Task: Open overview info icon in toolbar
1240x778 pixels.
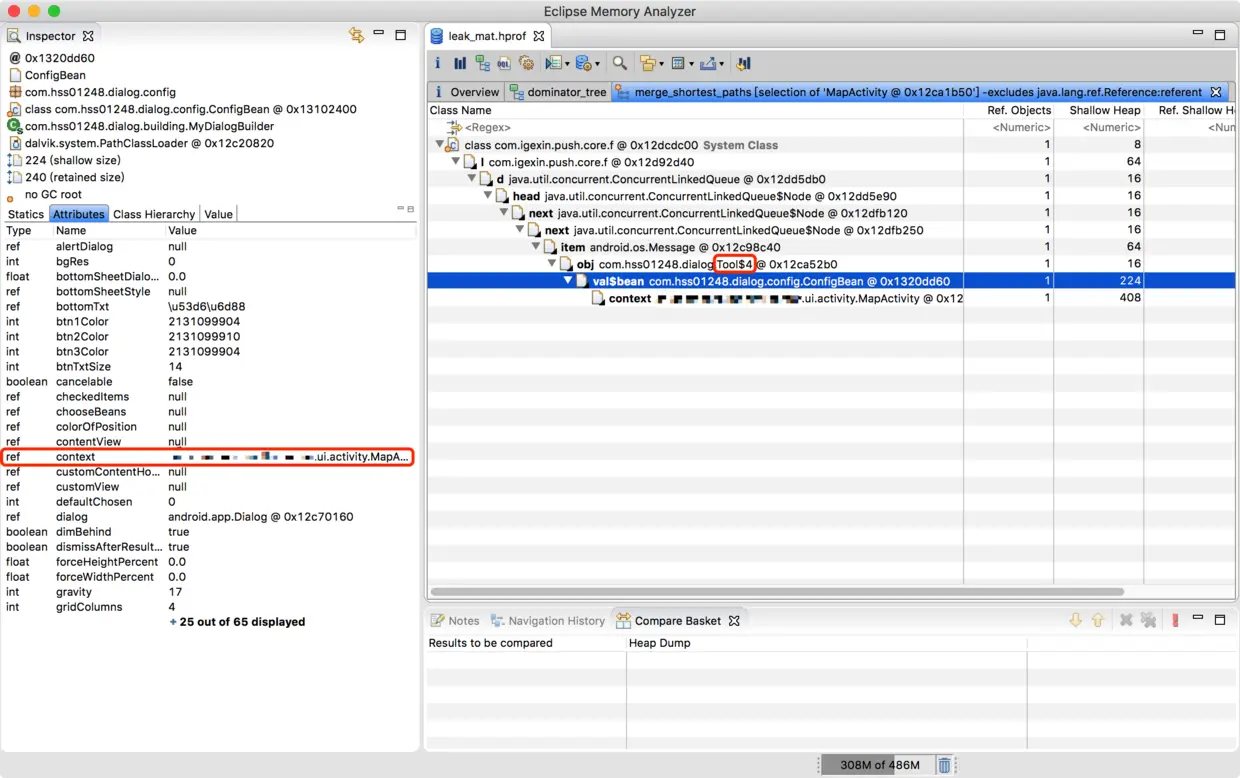Action: pyautogui.click(x=437, y=63)
